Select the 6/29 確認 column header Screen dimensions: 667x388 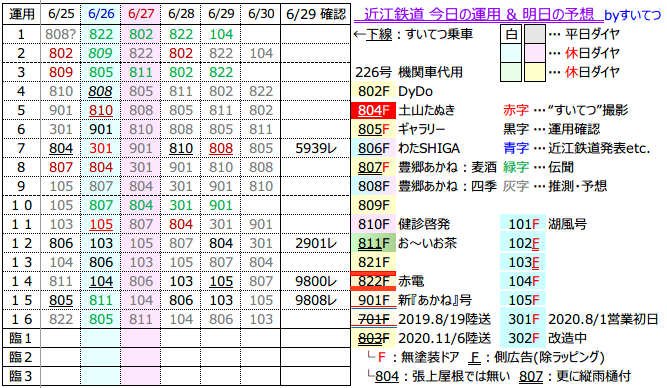(316, 14)
